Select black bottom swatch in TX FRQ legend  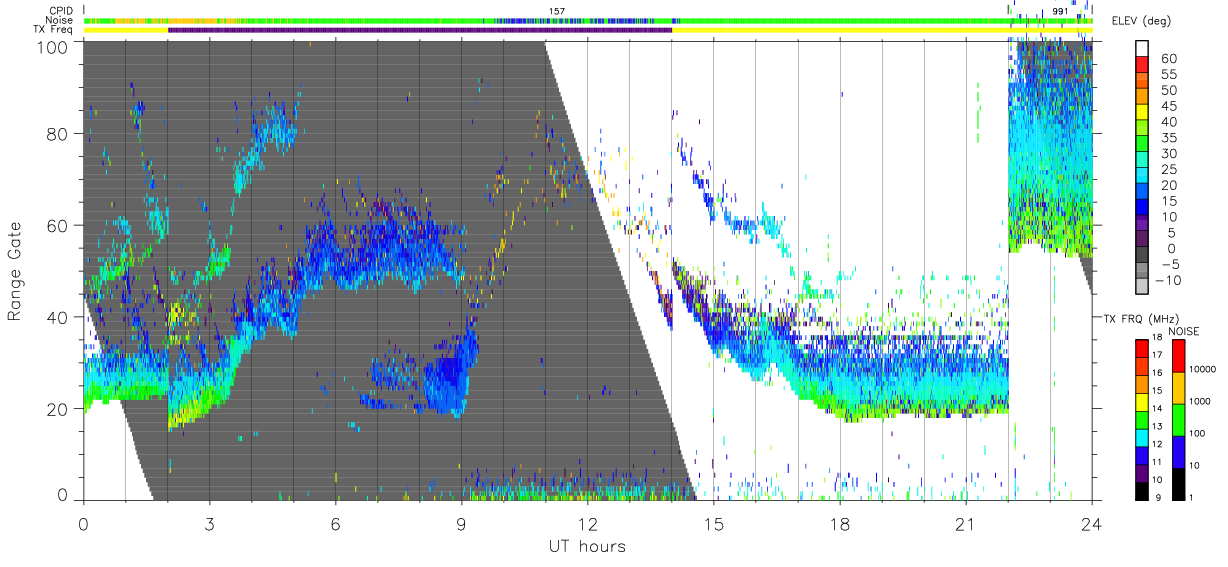1142,491
